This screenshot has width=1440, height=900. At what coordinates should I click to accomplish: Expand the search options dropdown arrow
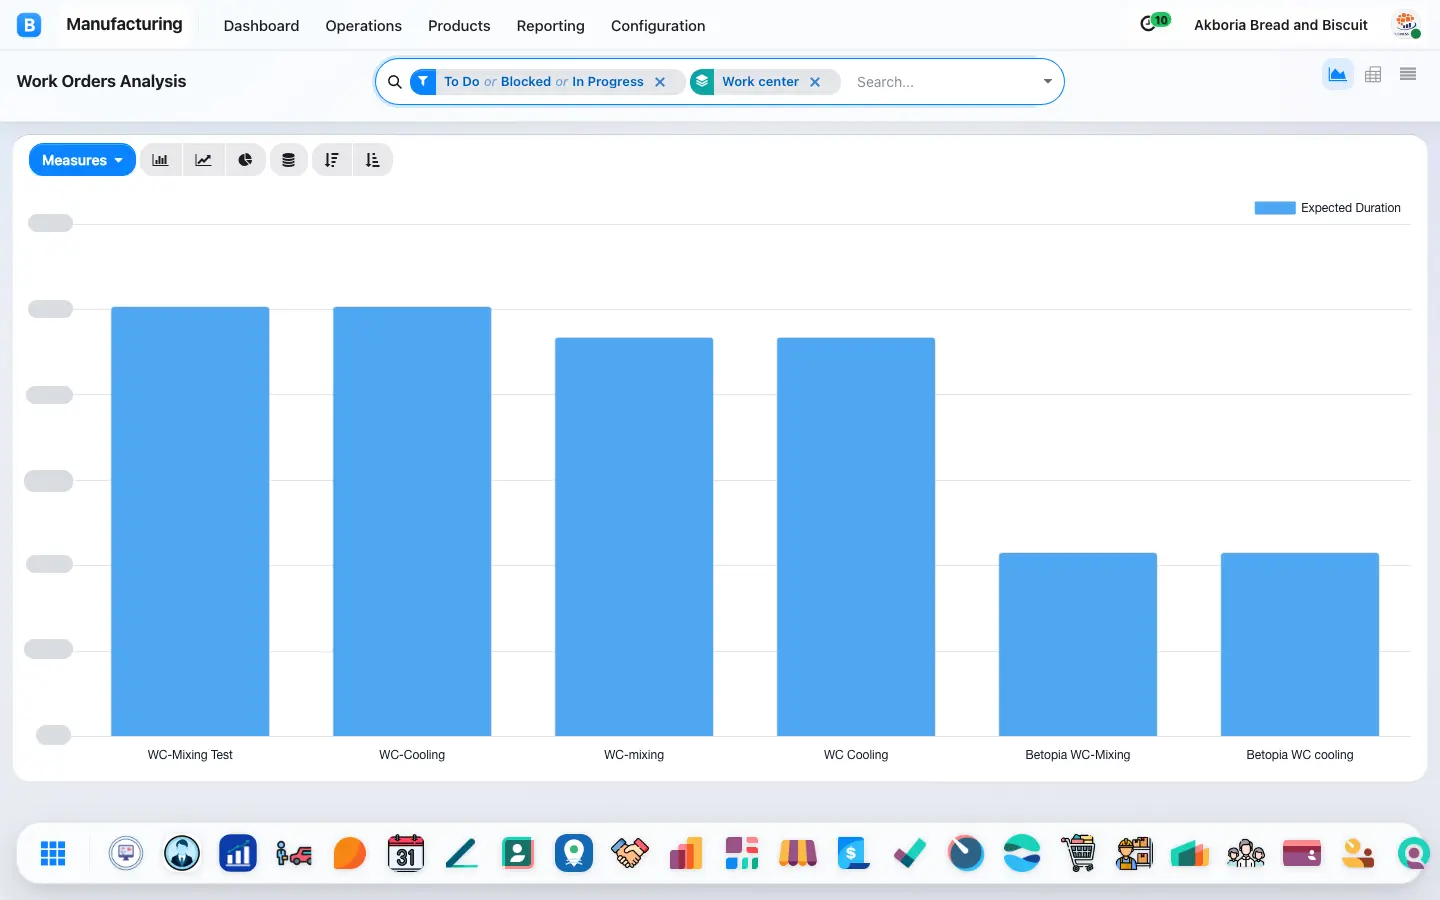(1047, 82)
